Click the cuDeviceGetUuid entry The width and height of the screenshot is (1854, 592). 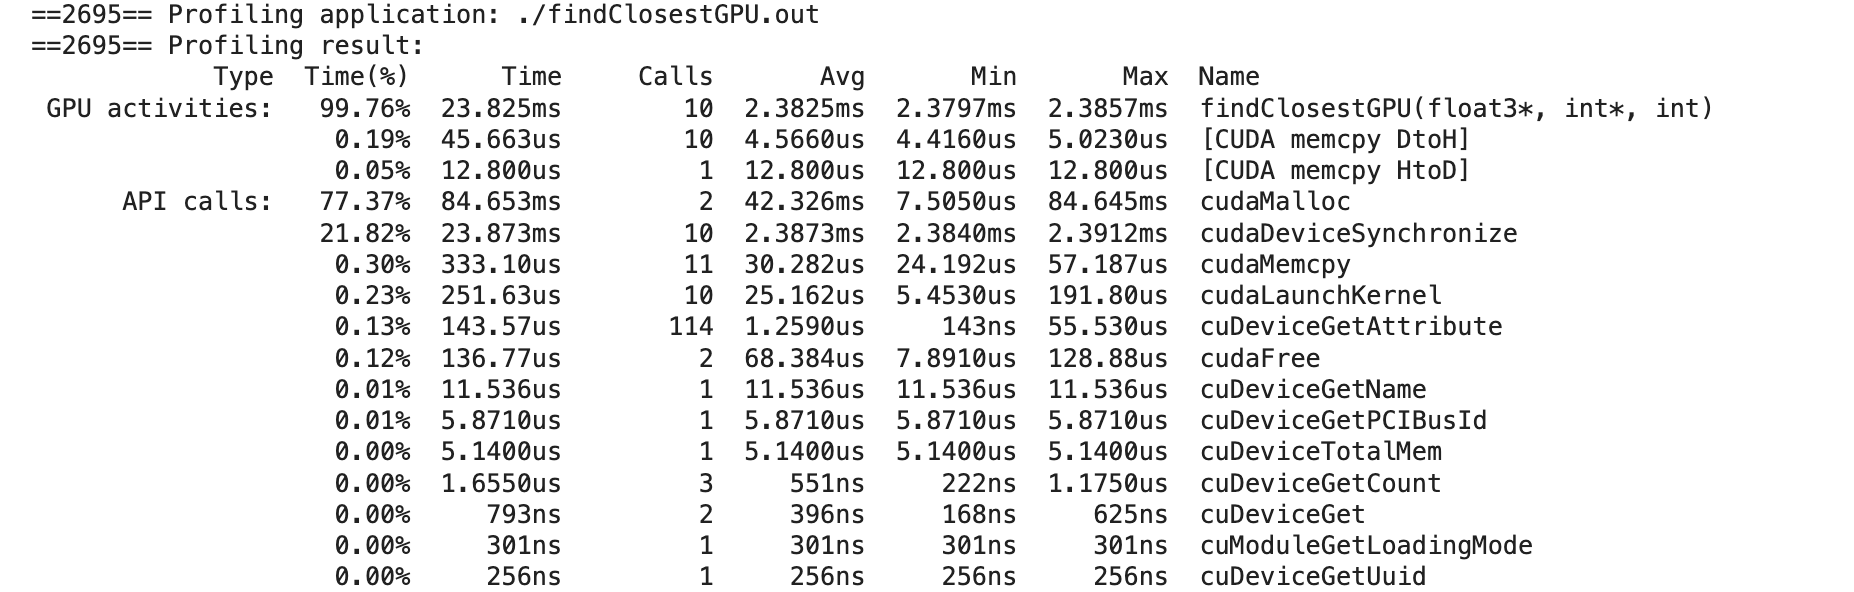tap(1313, 577)
